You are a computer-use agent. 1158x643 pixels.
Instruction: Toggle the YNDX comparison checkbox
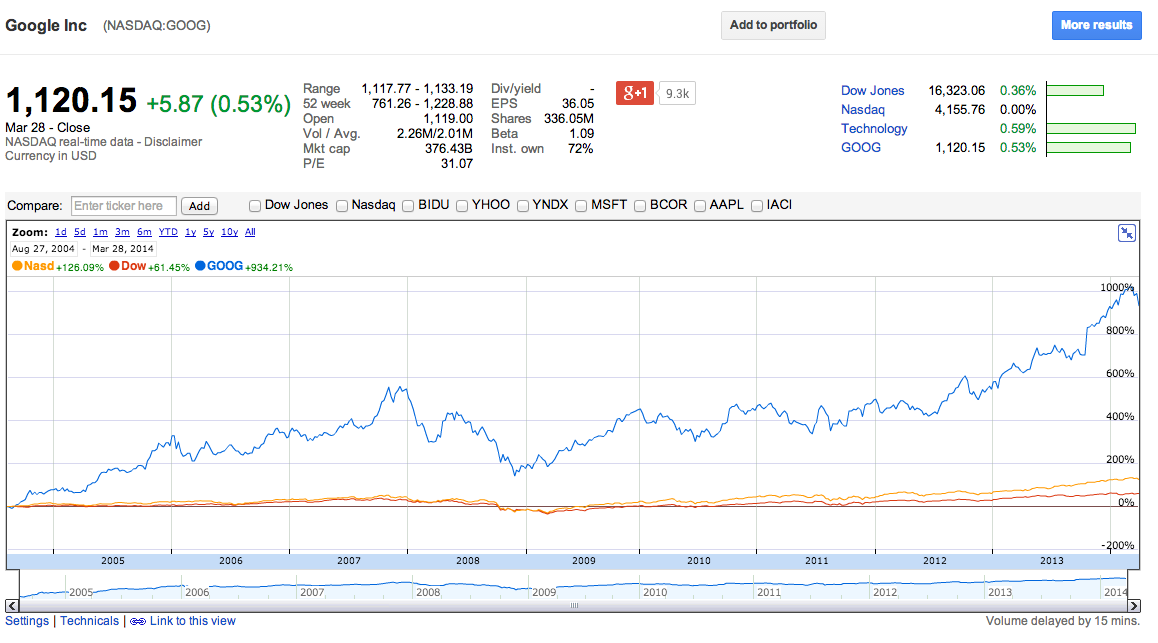pyautogui.click(x=523, y=206)
